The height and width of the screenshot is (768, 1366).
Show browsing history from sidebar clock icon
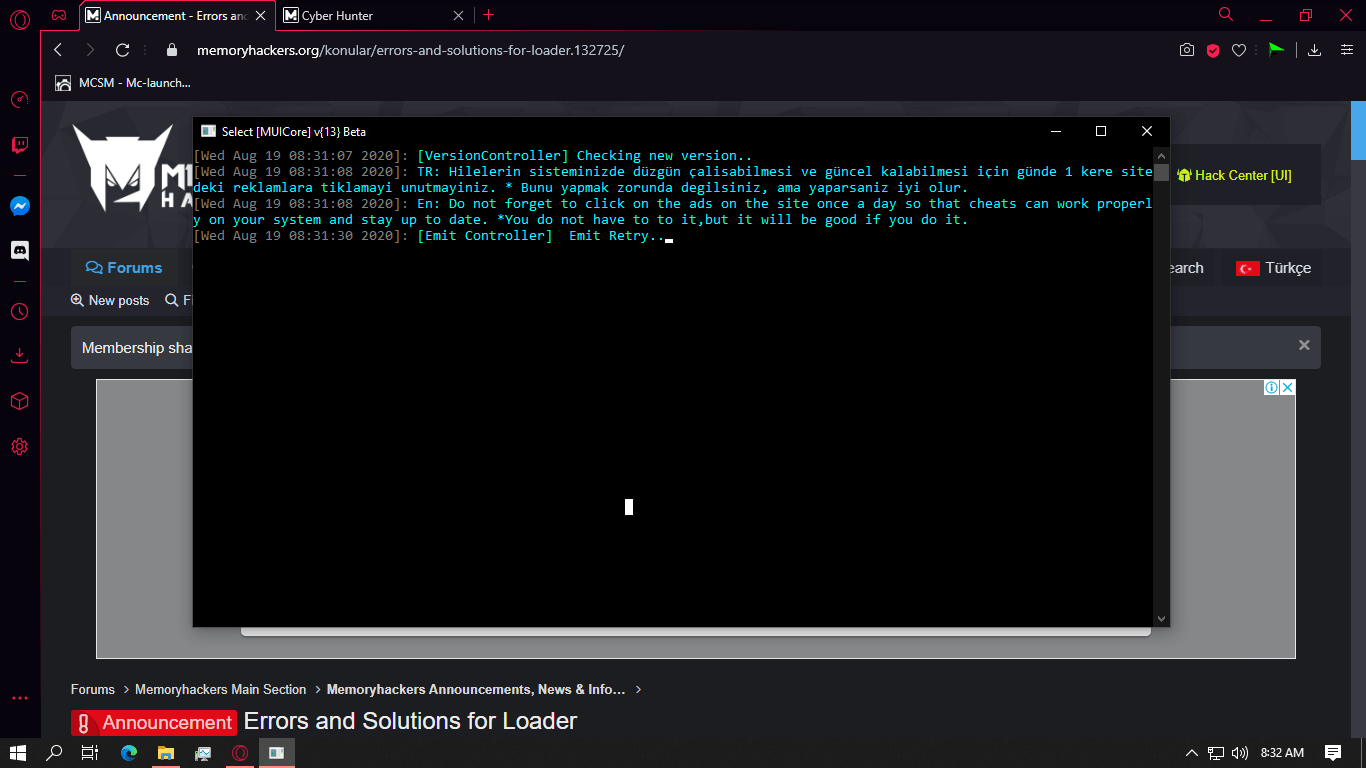(19, 311)
